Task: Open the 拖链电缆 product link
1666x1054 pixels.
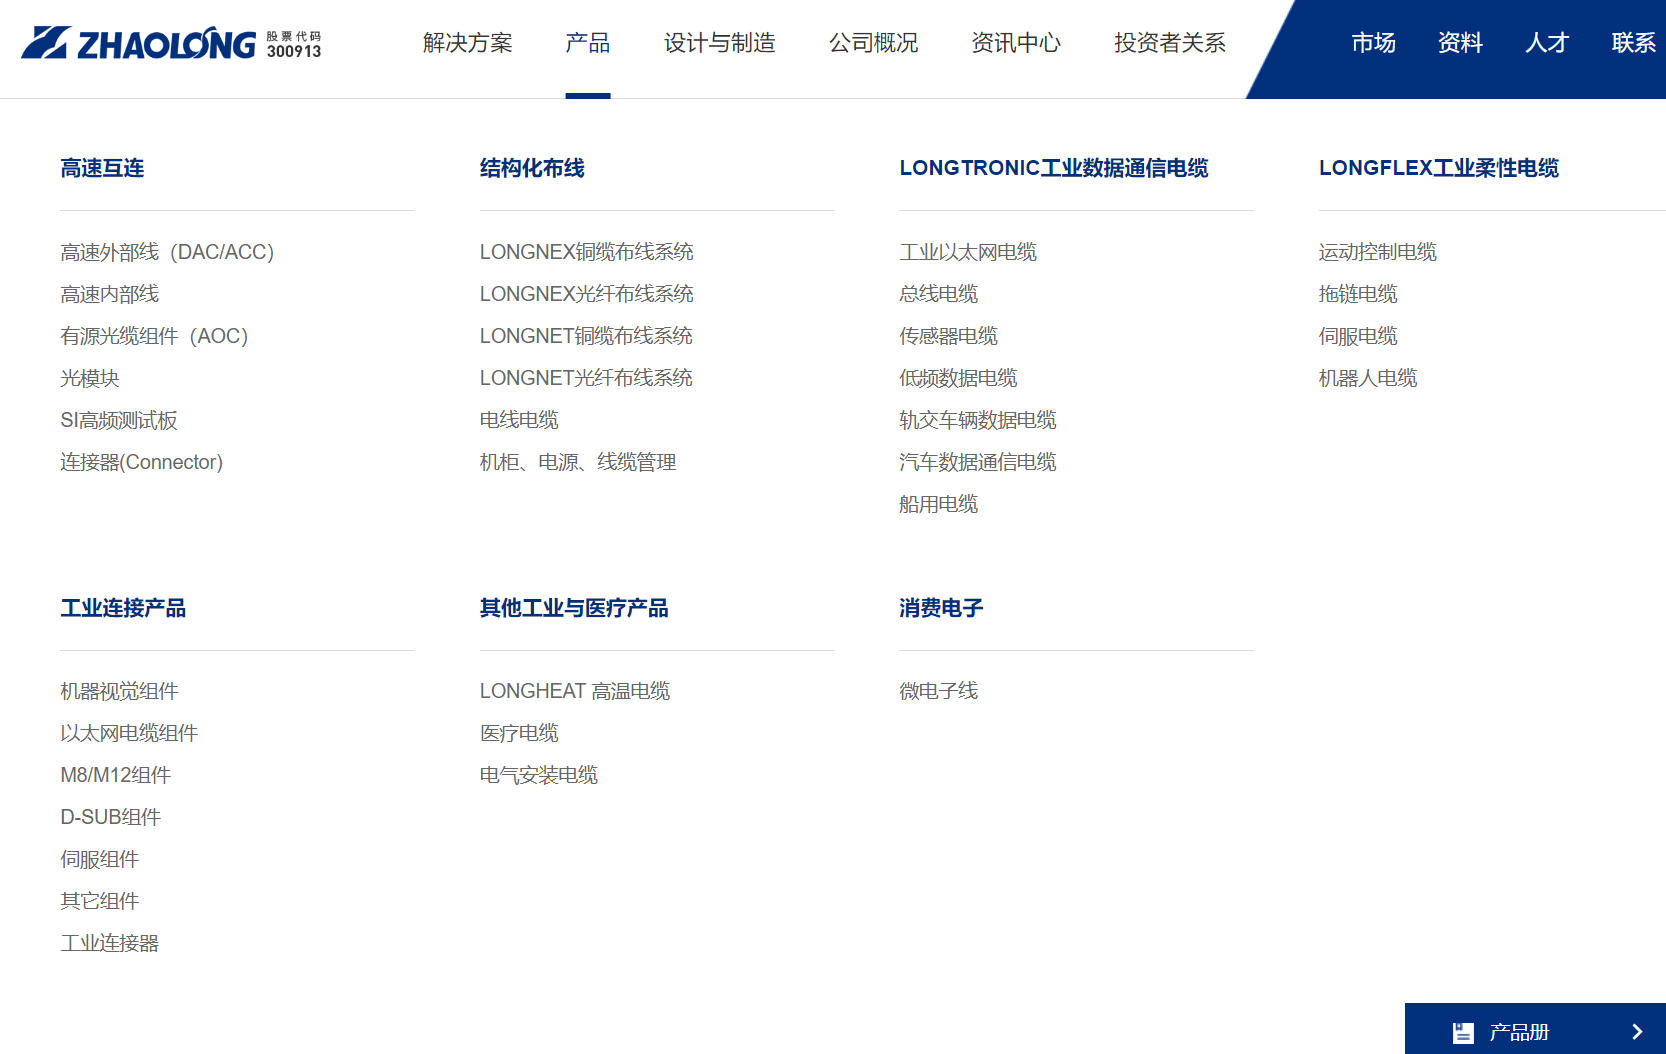Action: [1357, 294]
